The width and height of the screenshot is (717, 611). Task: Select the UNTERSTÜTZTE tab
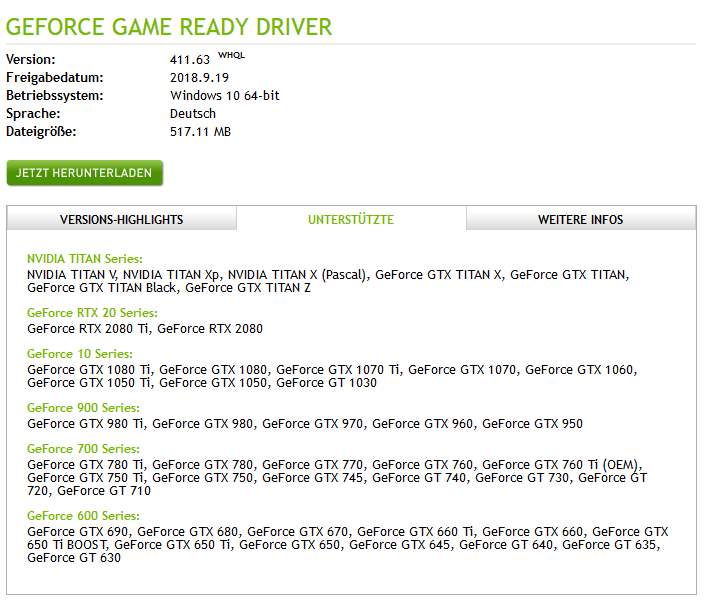pyautogui.click(x=351, y=219)
